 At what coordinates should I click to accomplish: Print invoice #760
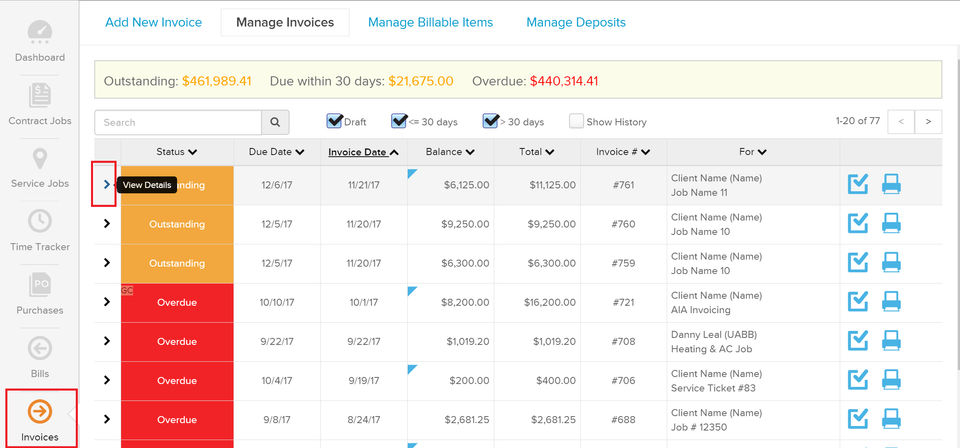point(891,223)
